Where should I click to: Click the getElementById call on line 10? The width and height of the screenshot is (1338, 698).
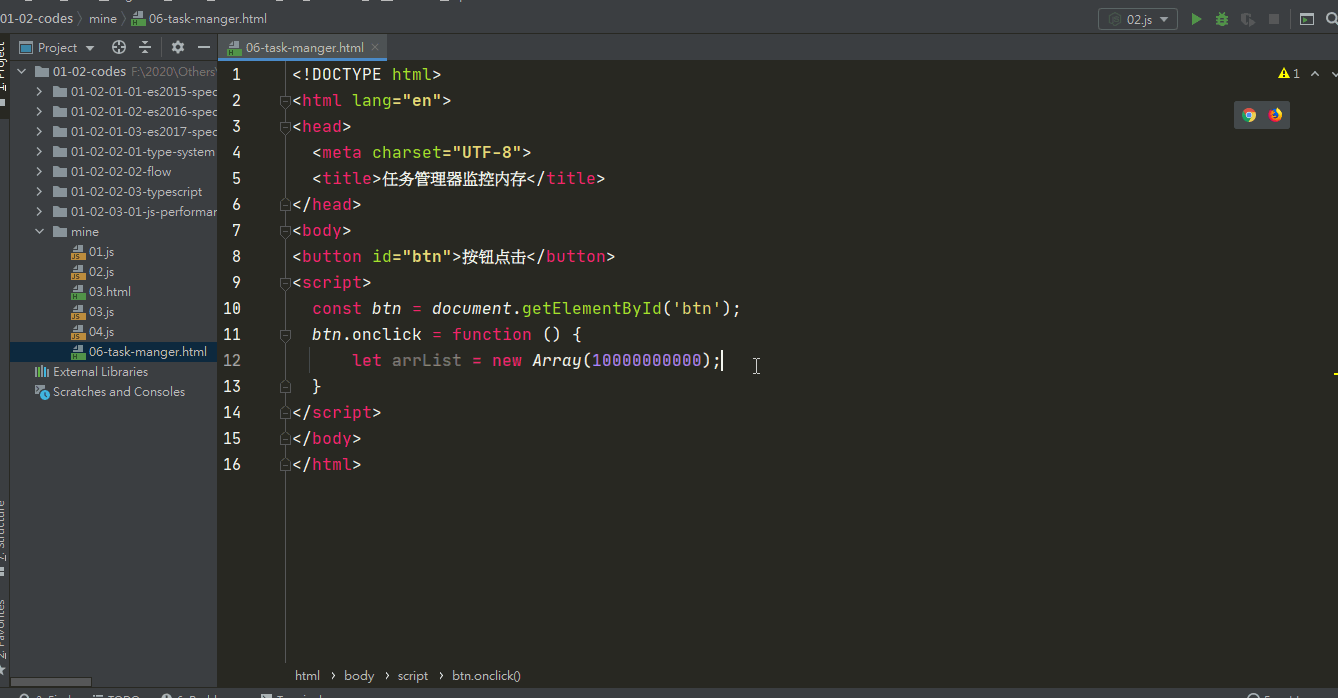[592, 308]
